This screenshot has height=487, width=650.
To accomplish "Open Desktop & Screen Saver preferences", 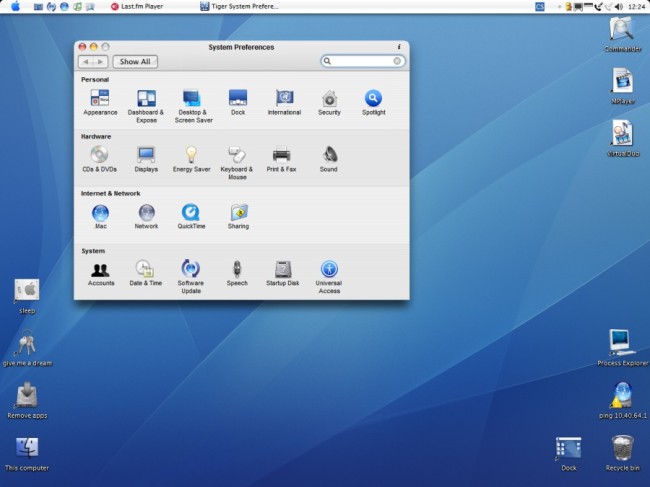I will 193,106.
